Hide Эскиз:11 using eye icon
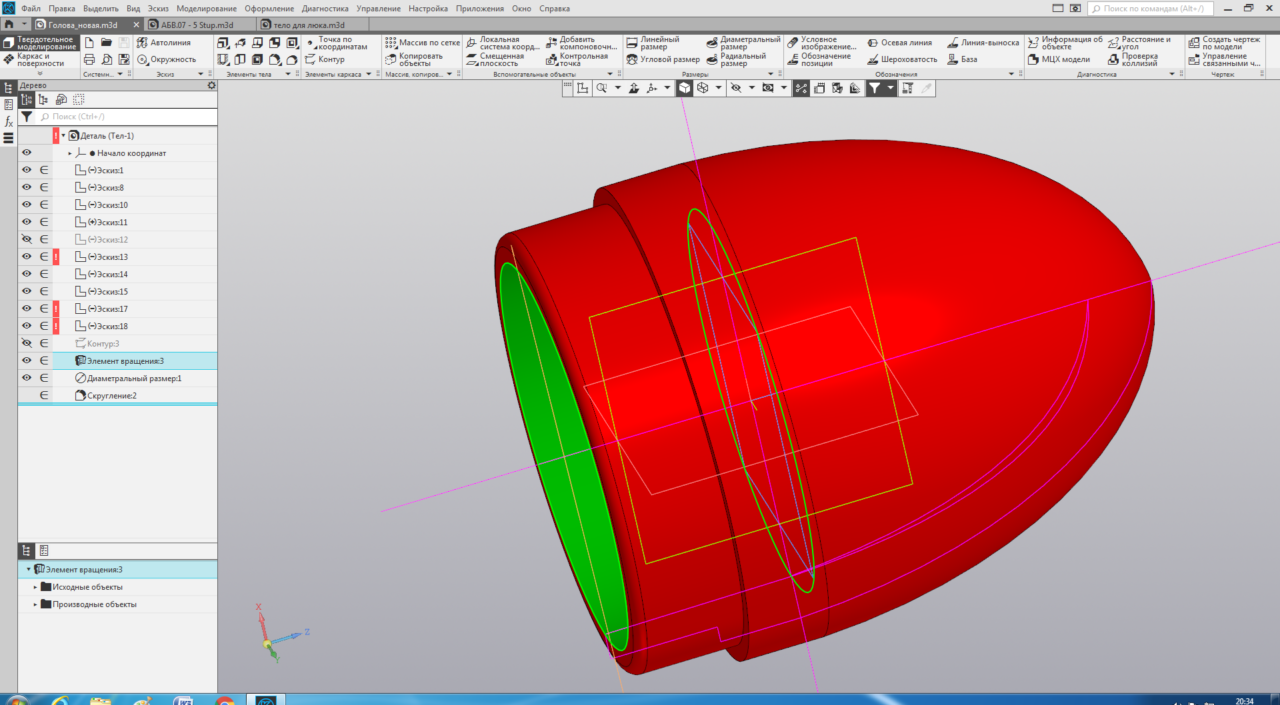1280x705 pixels. pos(27,222)
